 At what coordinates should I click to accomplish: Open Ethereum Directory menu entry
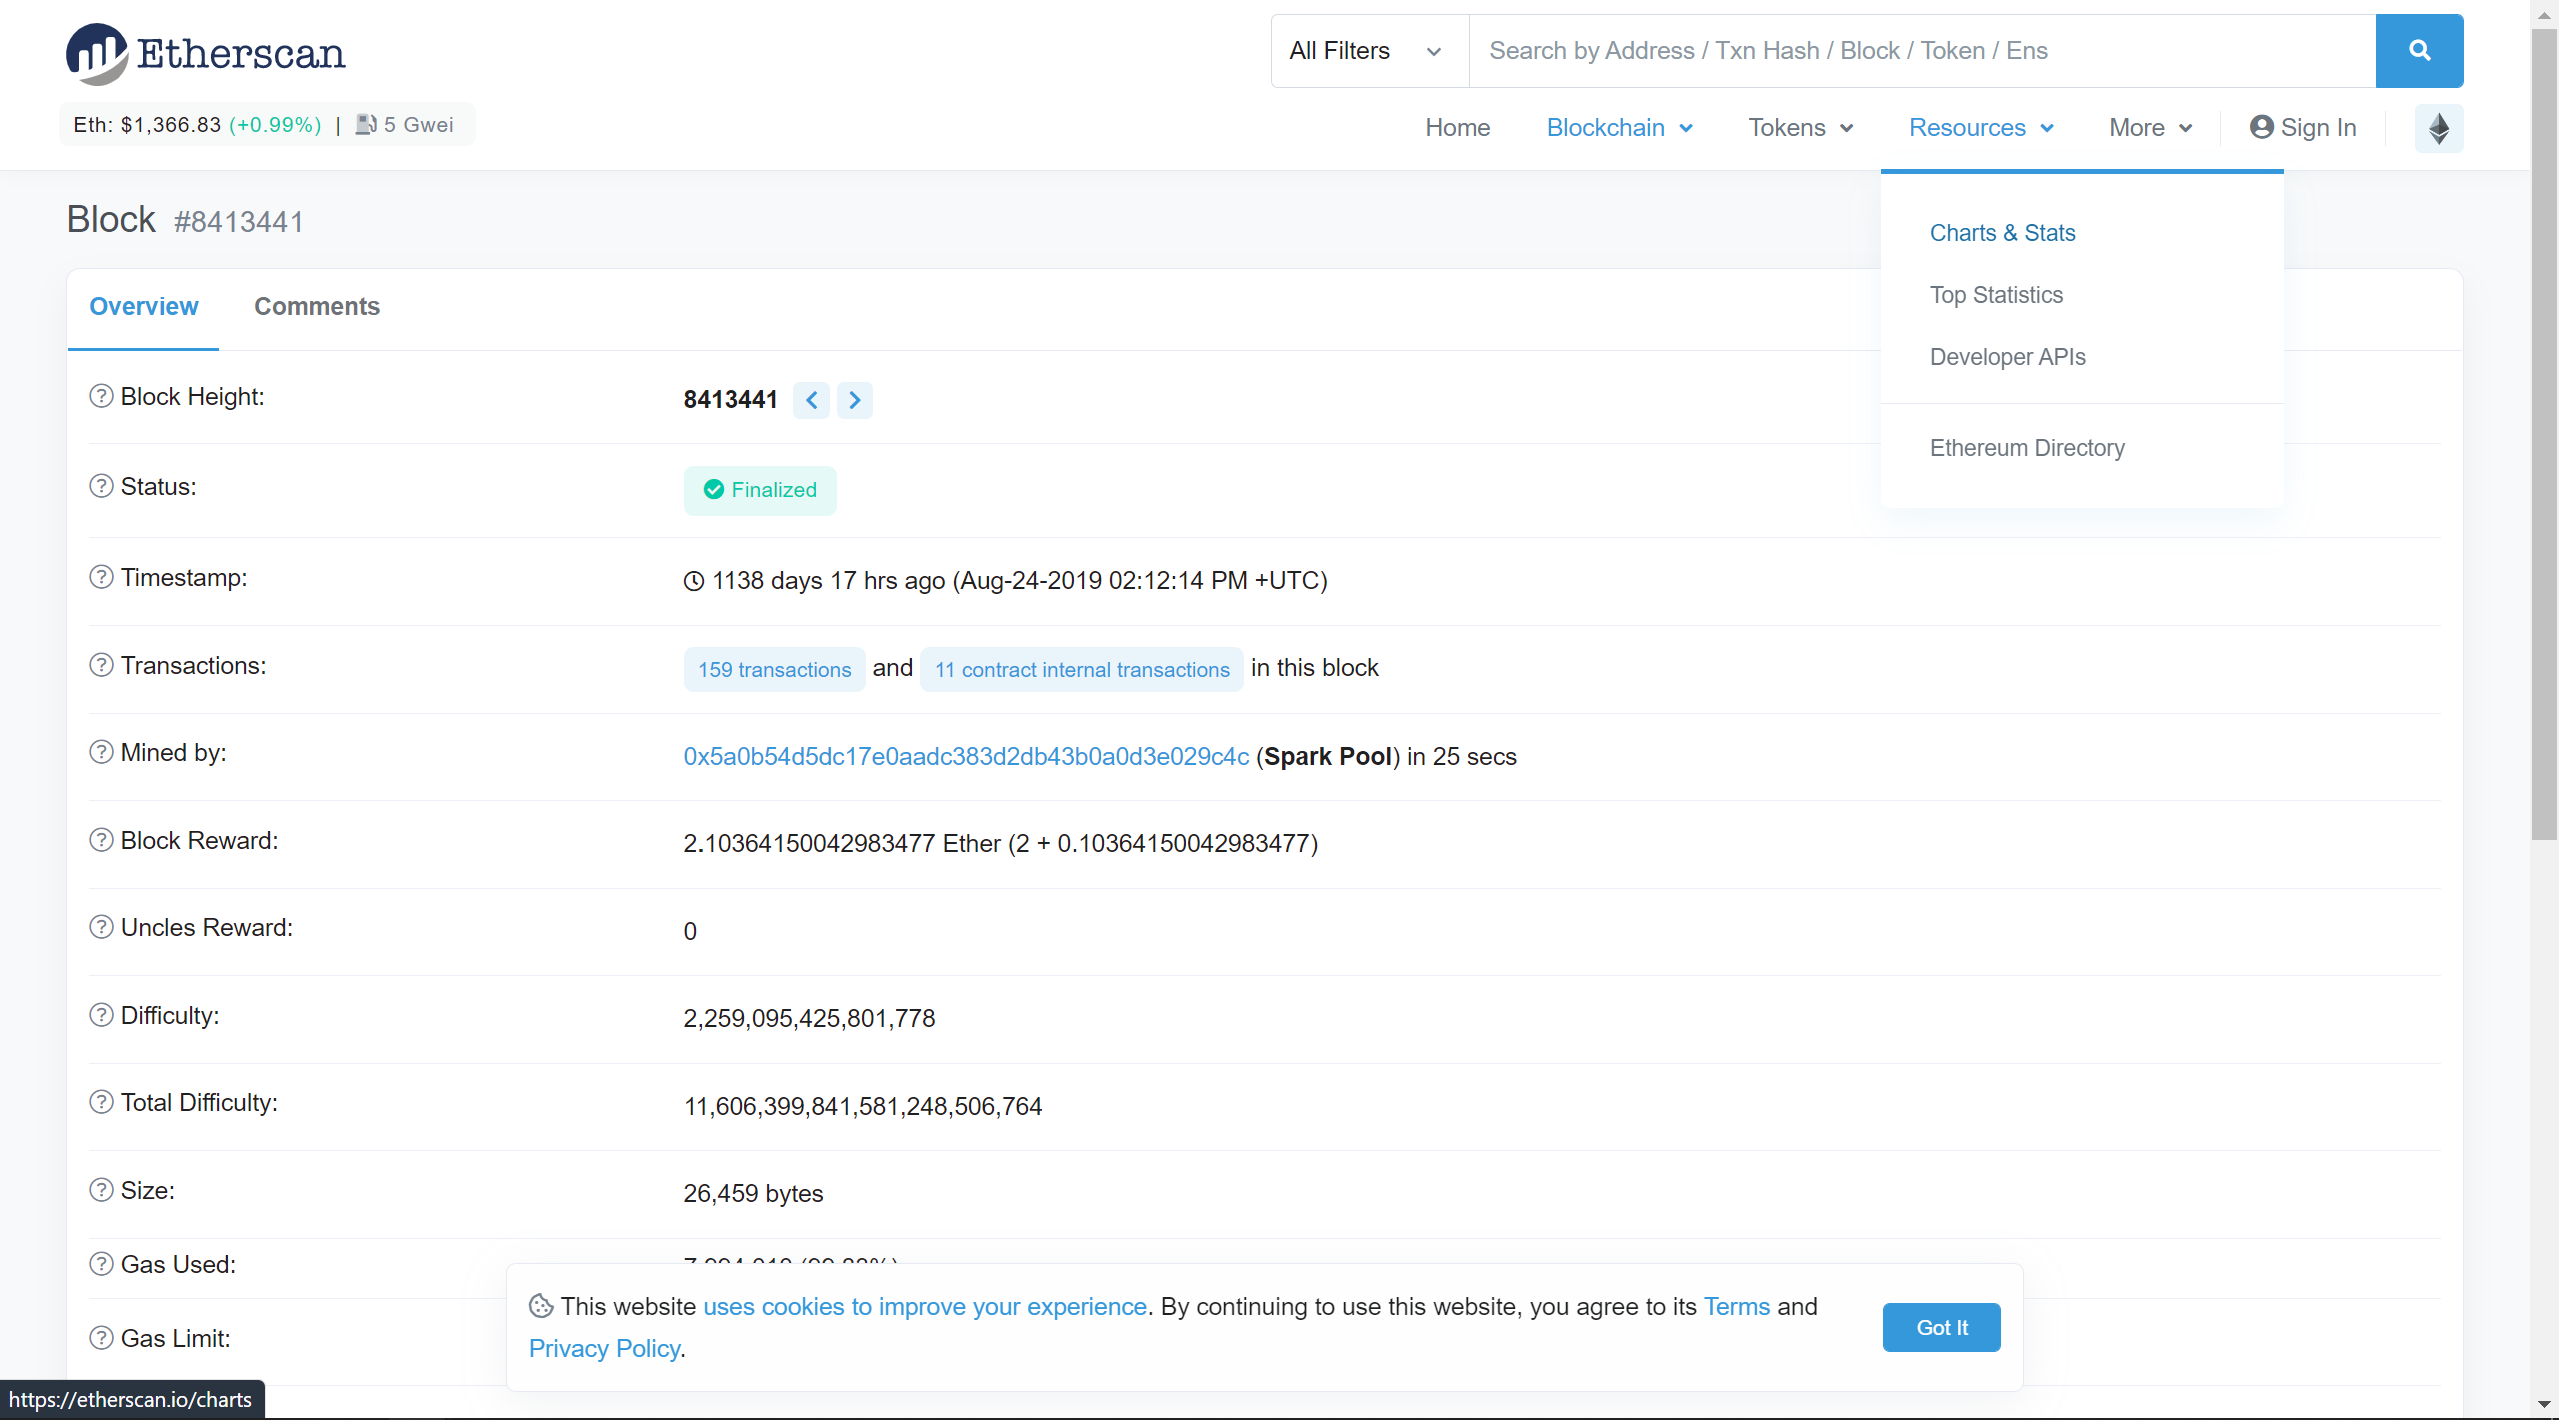[2026, 448]
